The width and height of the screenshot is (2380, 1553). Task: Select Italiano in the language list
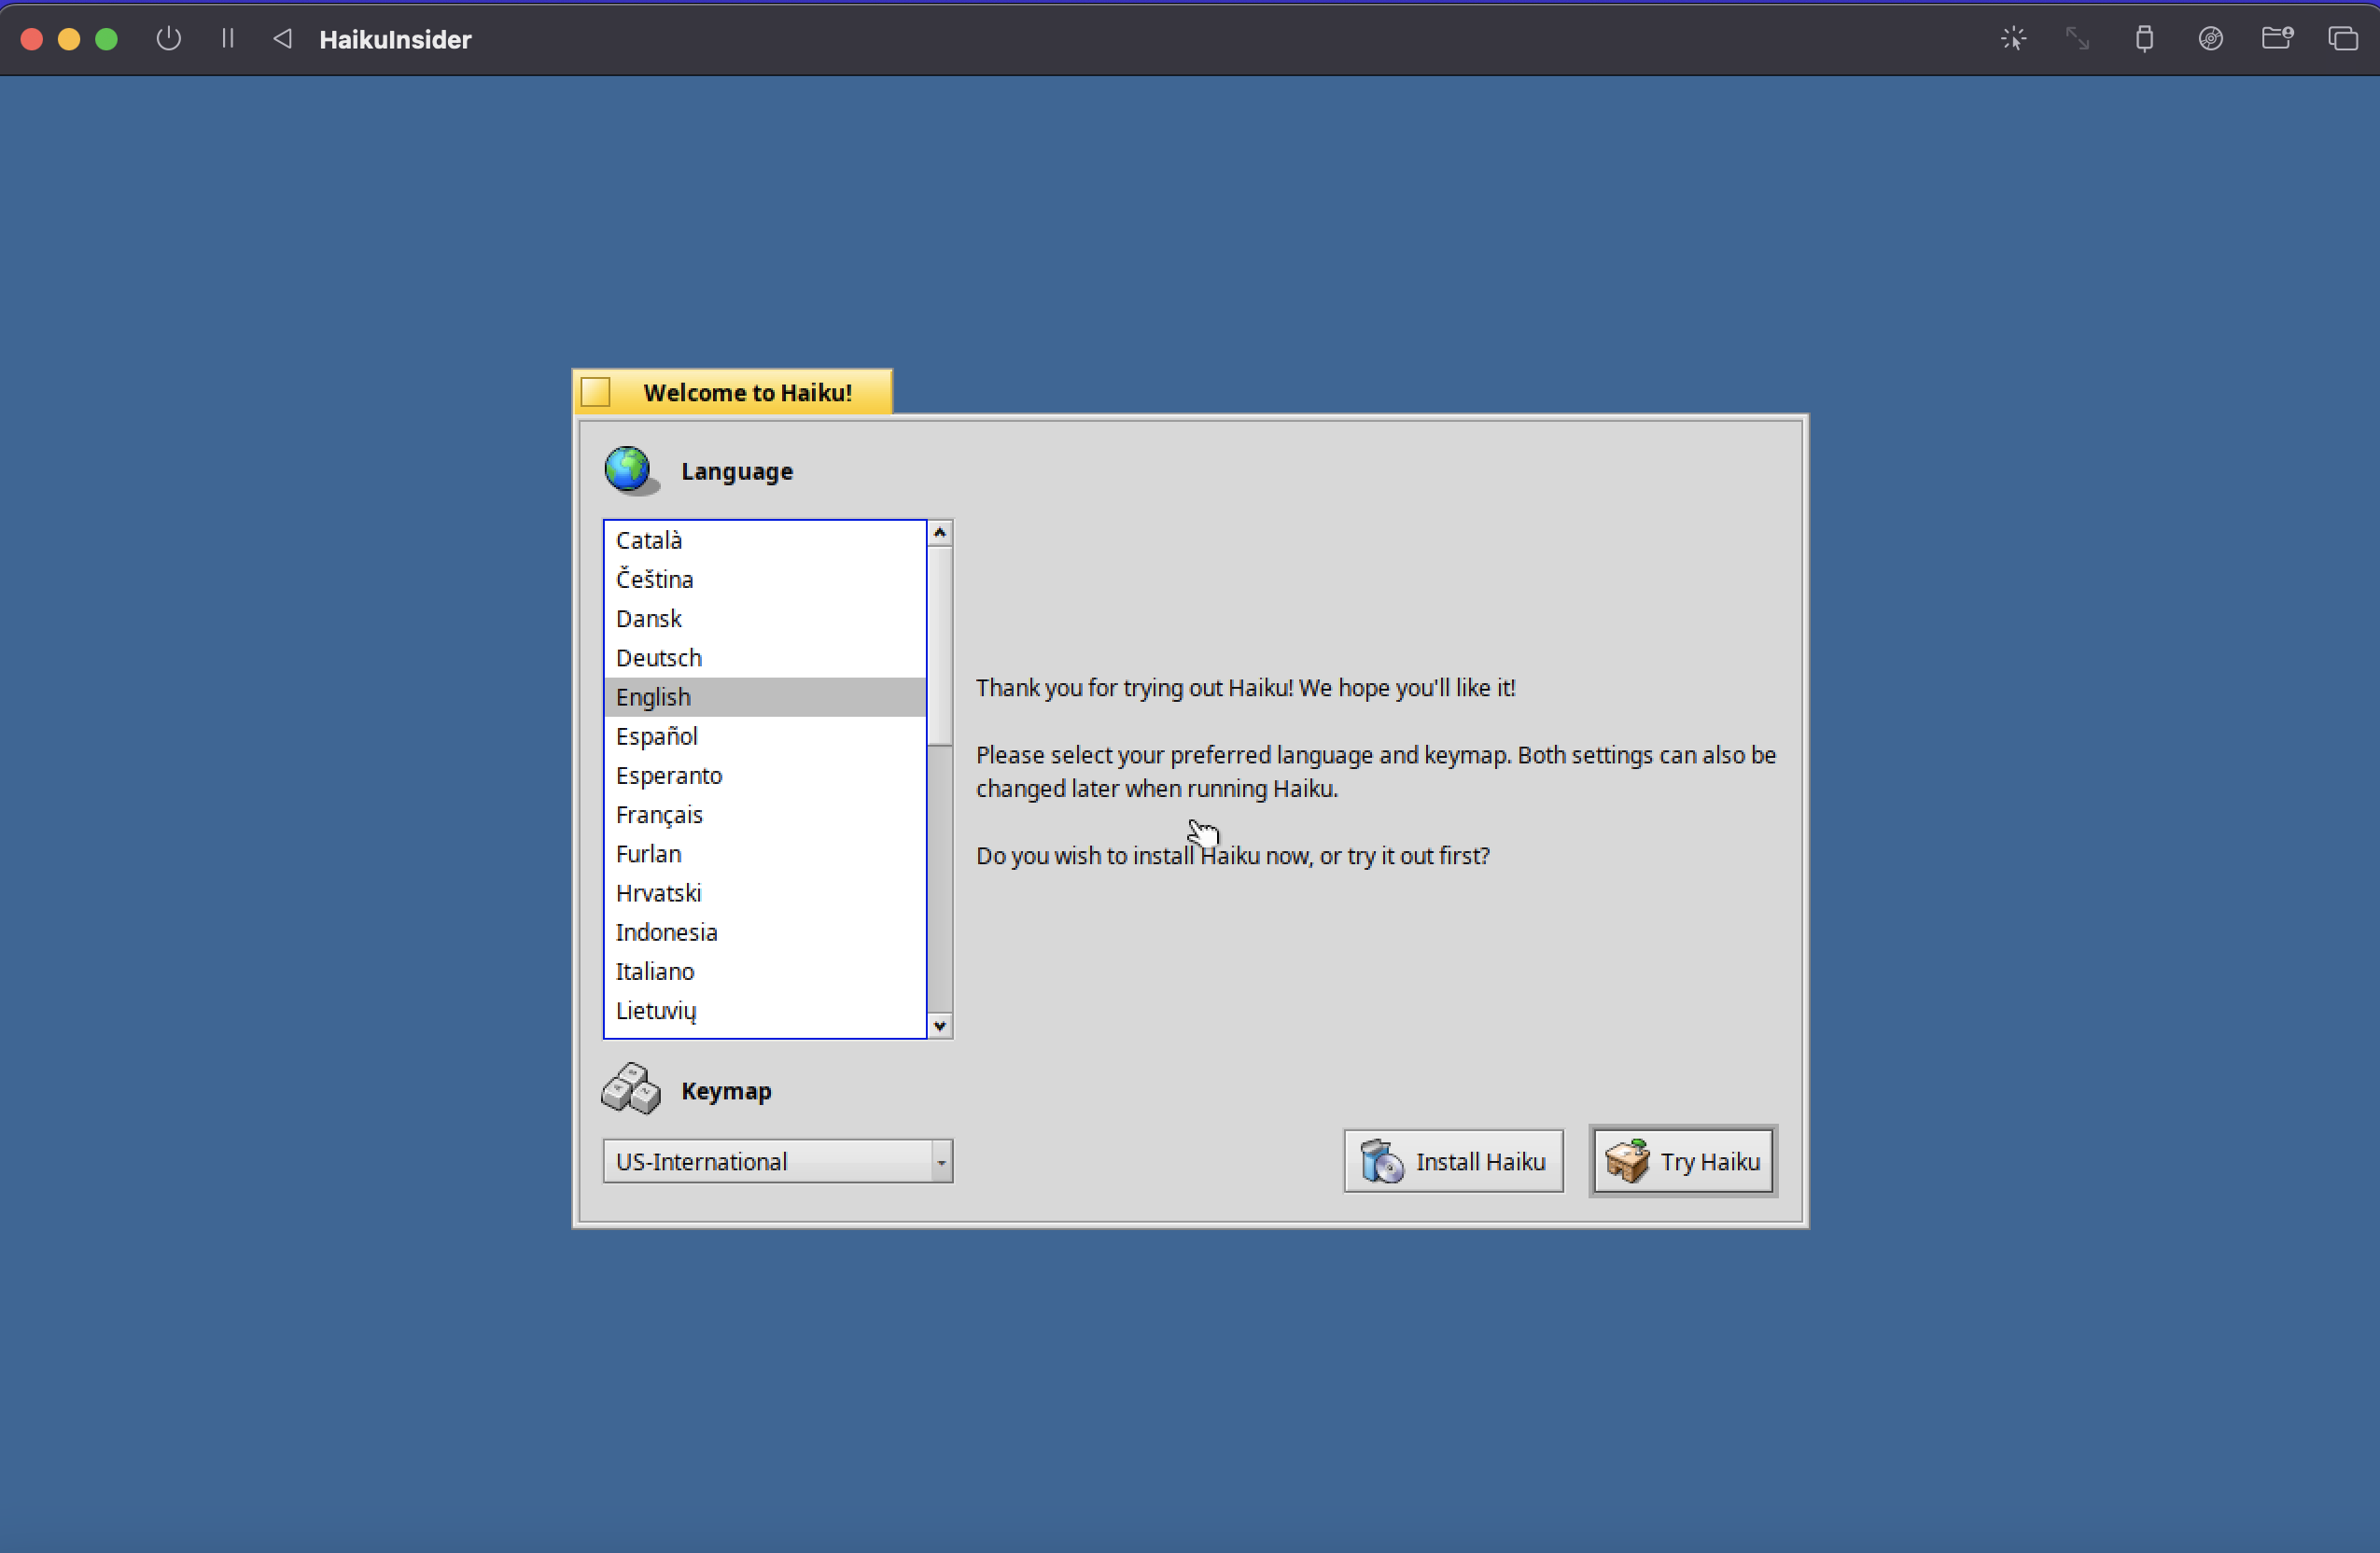point(765,971)
